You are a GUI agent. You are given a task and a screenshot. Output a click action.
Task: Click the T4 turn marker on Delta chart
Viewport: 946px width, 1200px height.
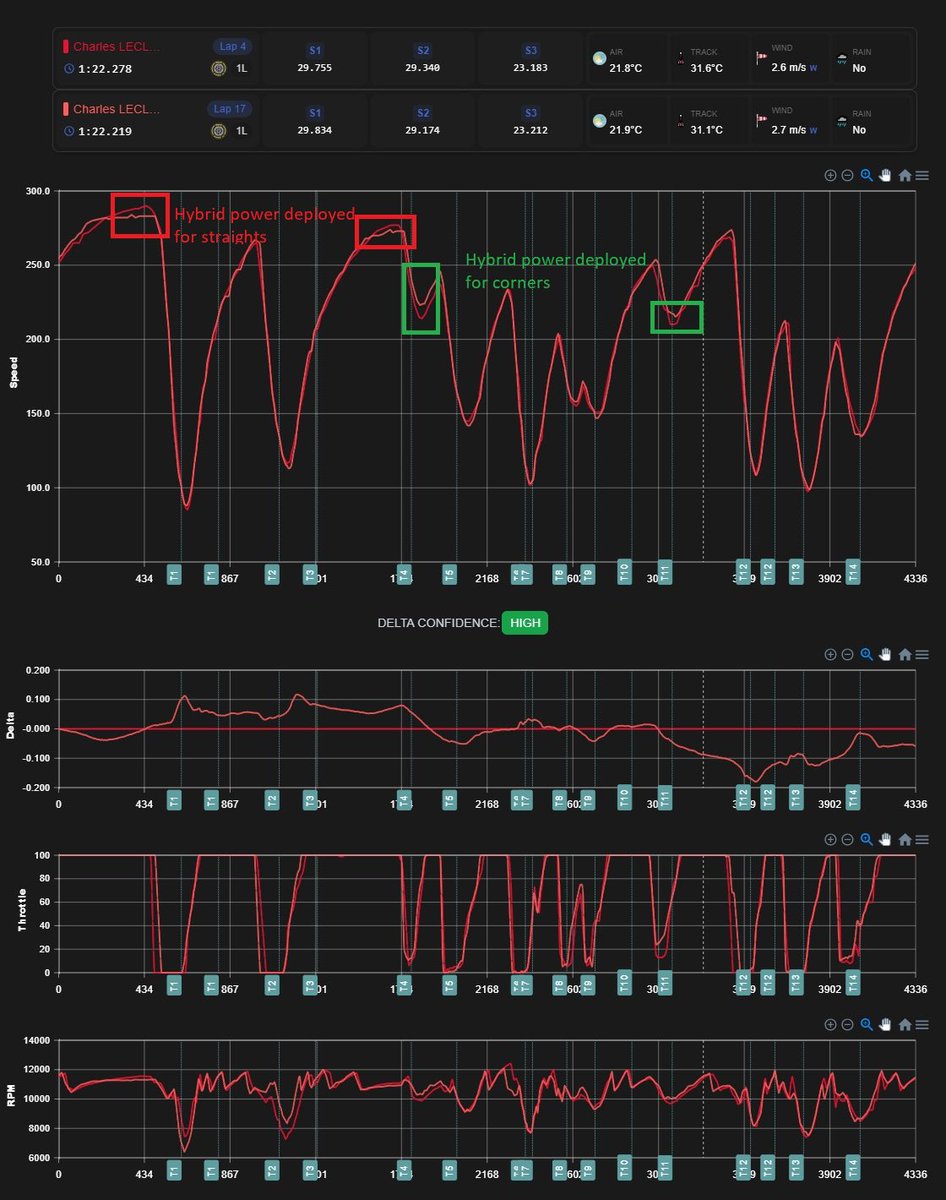coord(404,799)
